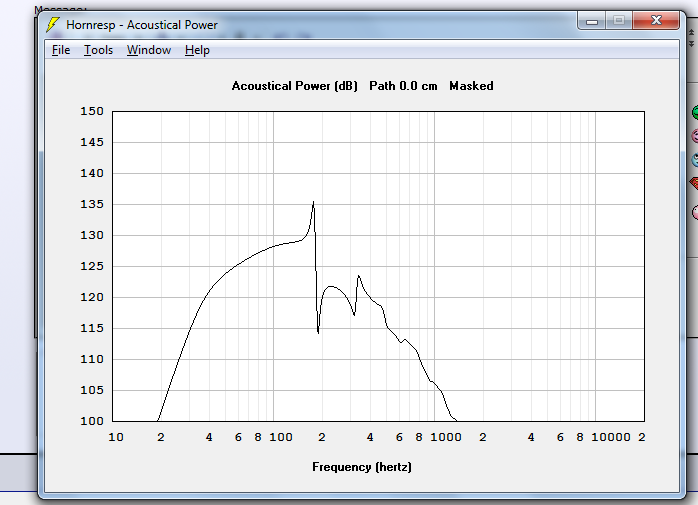The image size is (698, 505).
Task: Click the 'Frequency (hertz)' axis label
Action: pos(362,467)
